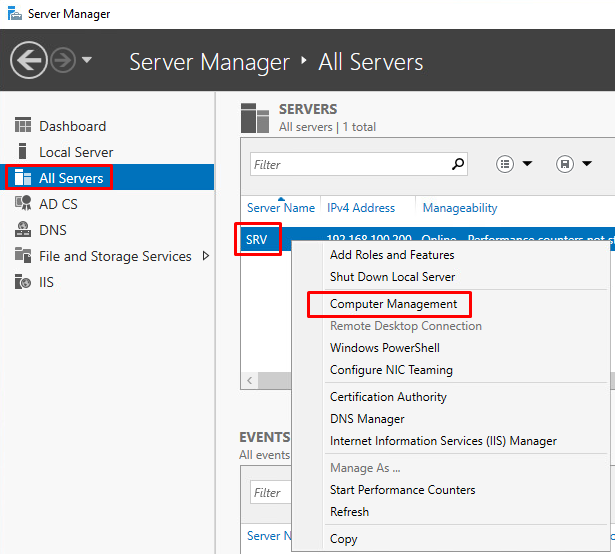Click All Servers in the header breadcrumb

(x=371, y=62)
